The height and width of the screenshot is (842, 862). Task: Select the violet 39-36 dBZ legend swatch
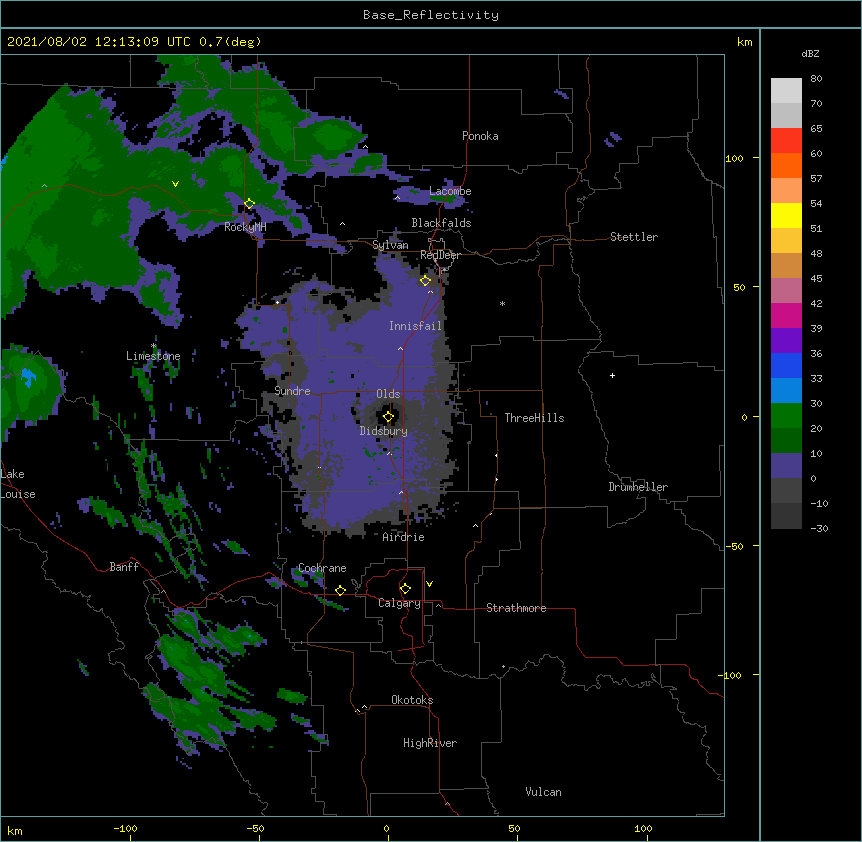[x=786, y=341]
